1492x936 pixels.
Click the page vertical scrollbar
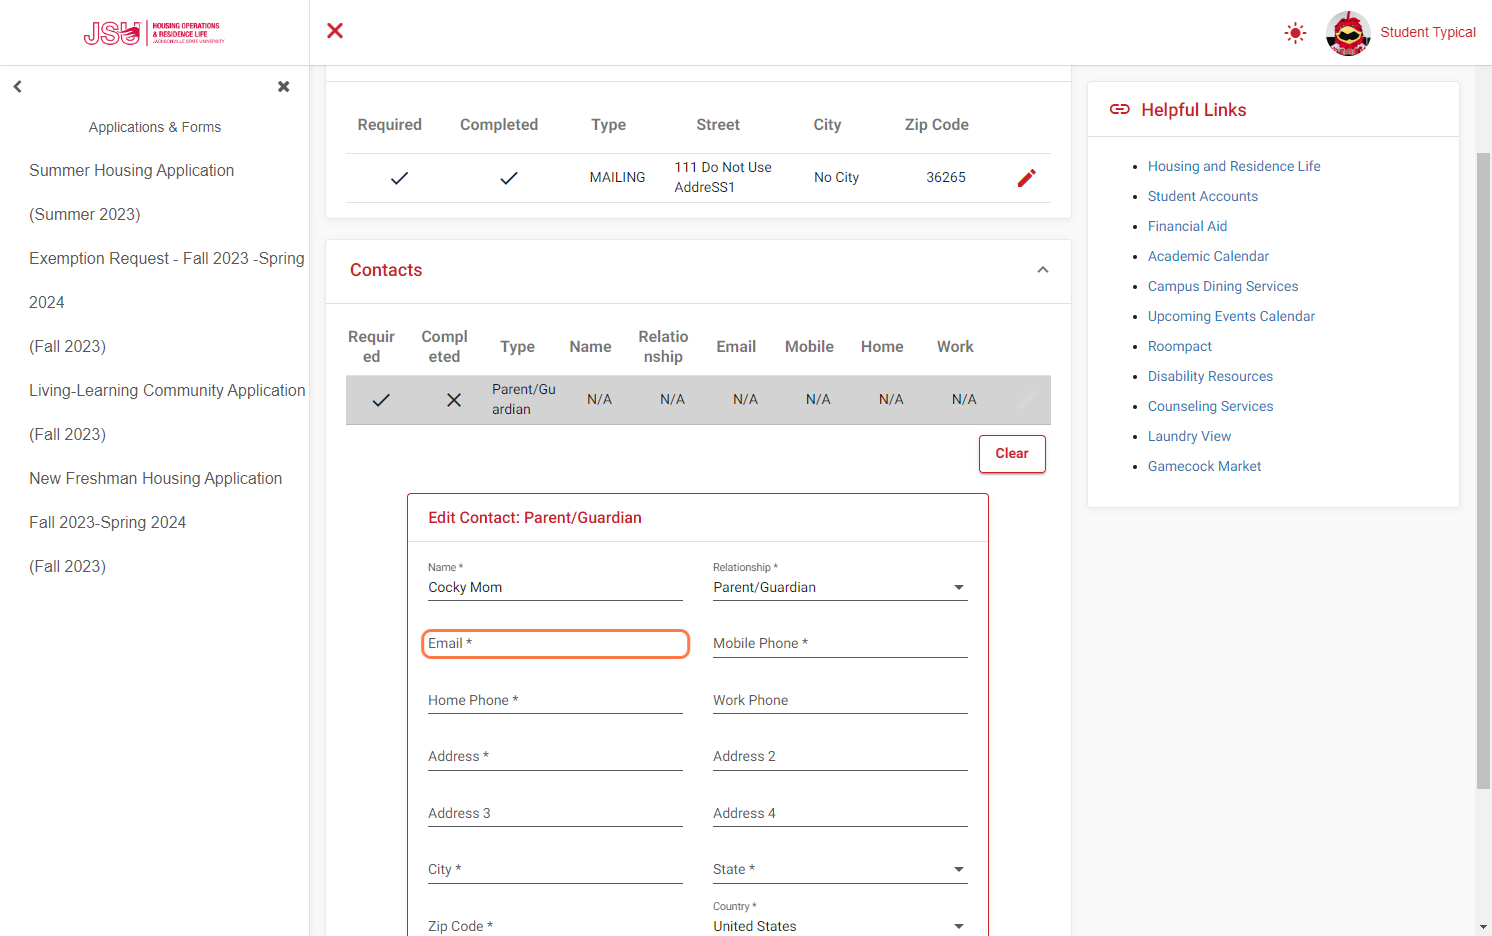[x=1484, y=470]
